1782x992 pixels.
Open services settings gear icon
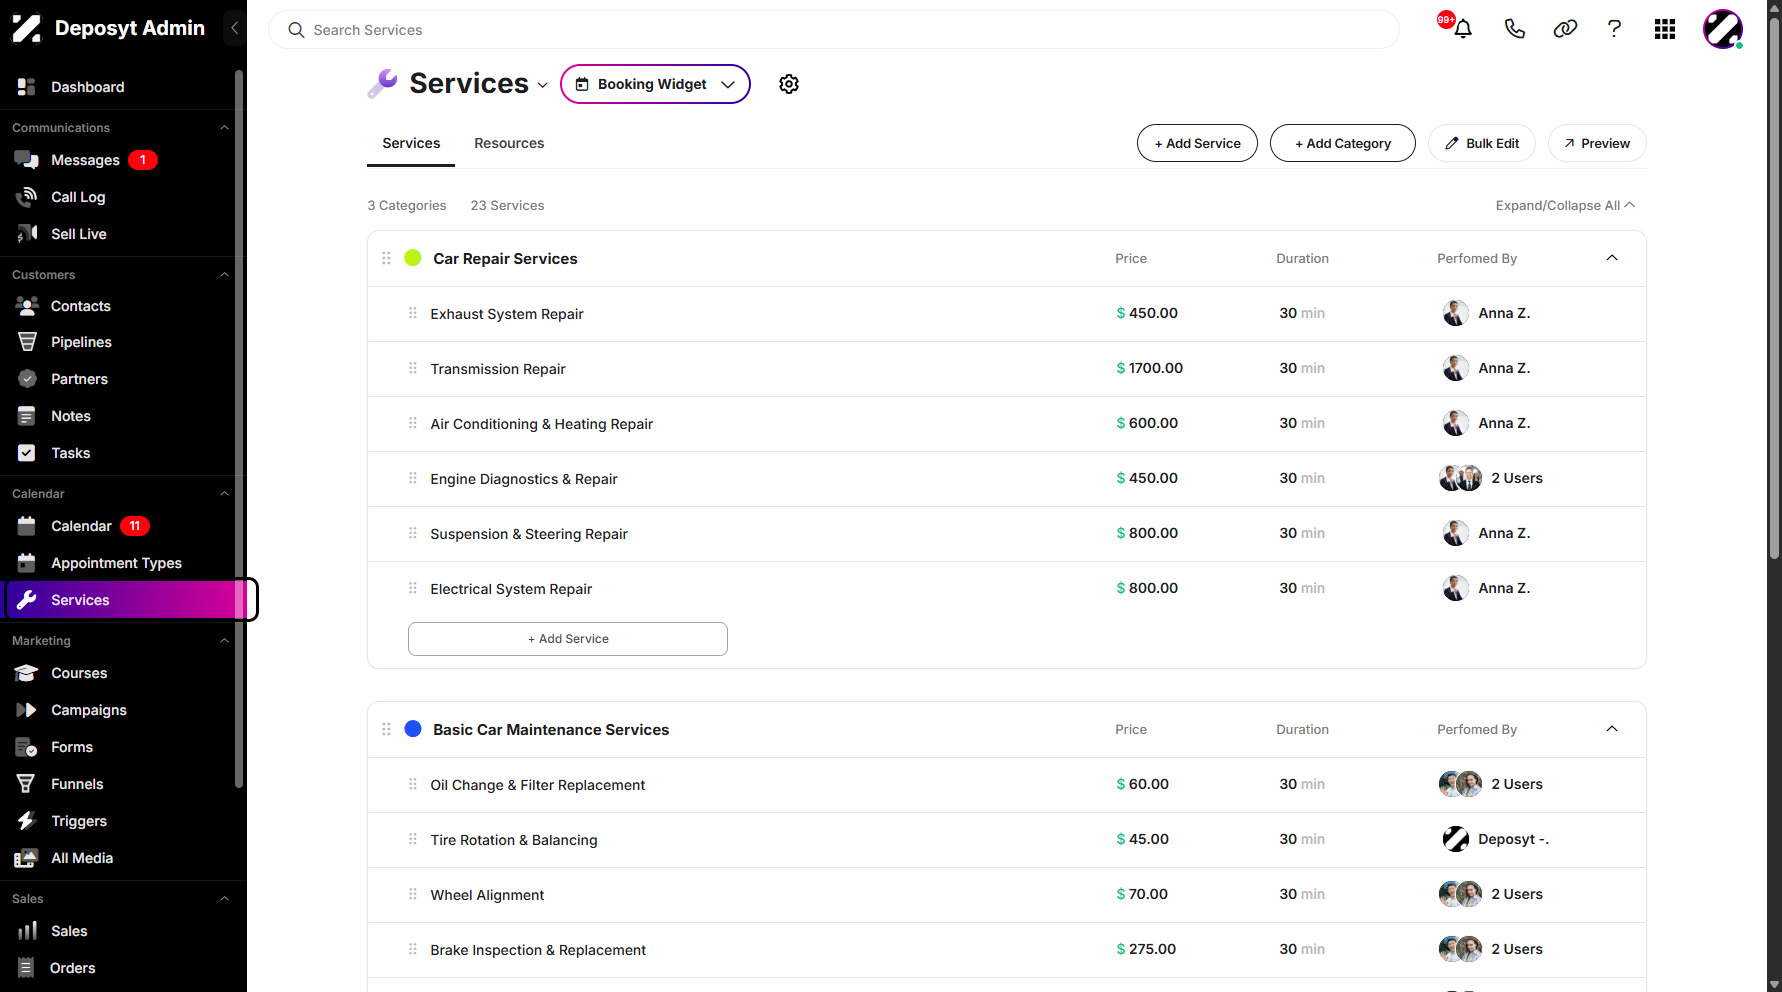tap(789, 84)
